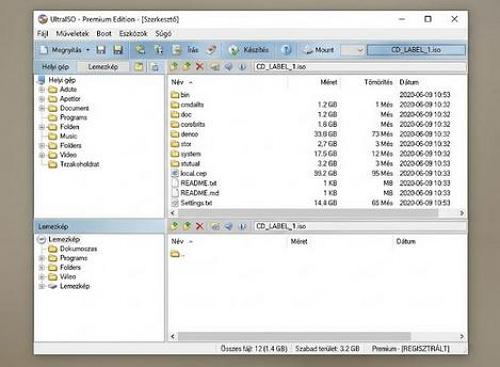Click the folder icon after the lower red X
Screen dimensions: 500x367
[x=215, y=226]
